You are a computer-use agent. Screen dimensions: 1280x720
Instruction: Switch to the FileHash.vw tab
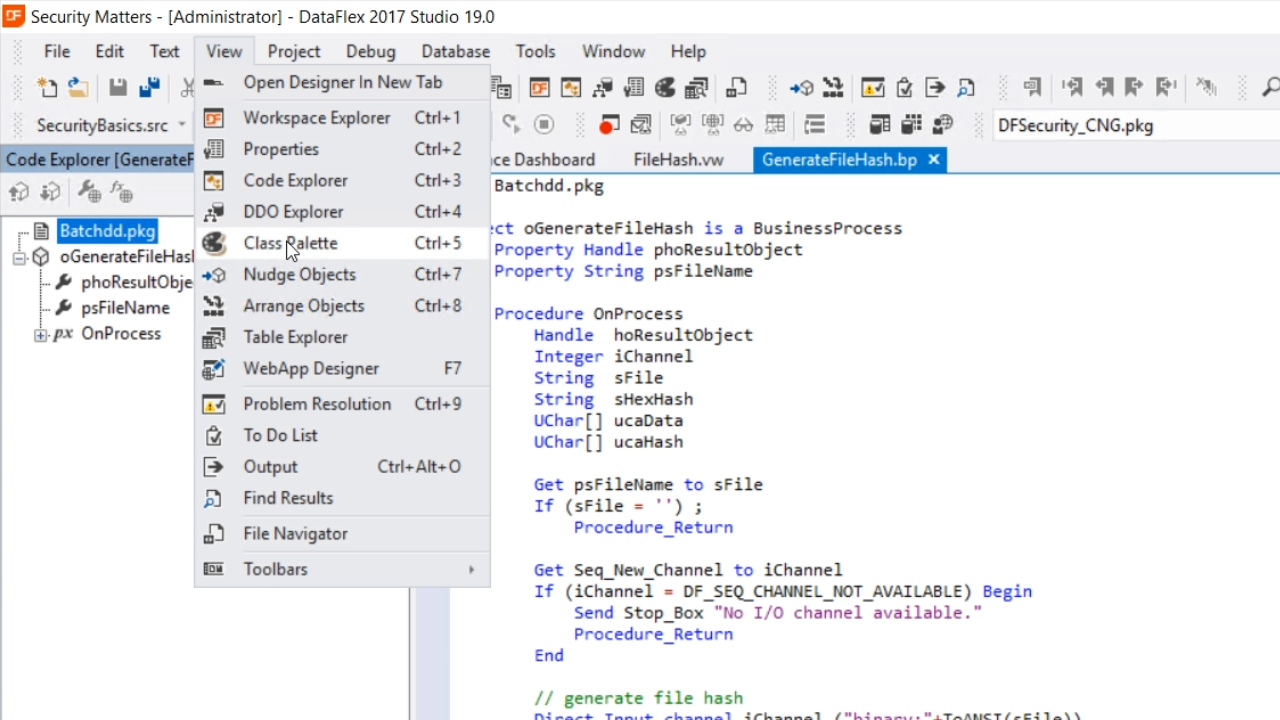[678, 160]
